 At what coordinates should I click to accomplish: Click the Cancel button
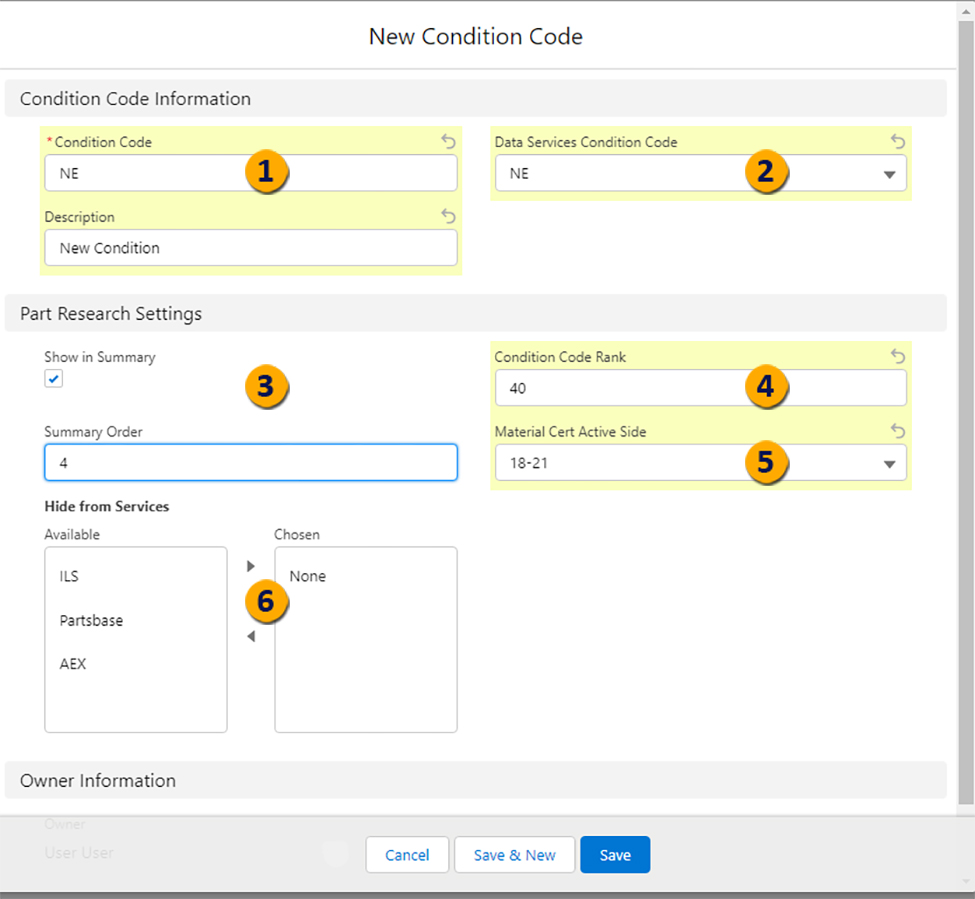coord(407,855)
